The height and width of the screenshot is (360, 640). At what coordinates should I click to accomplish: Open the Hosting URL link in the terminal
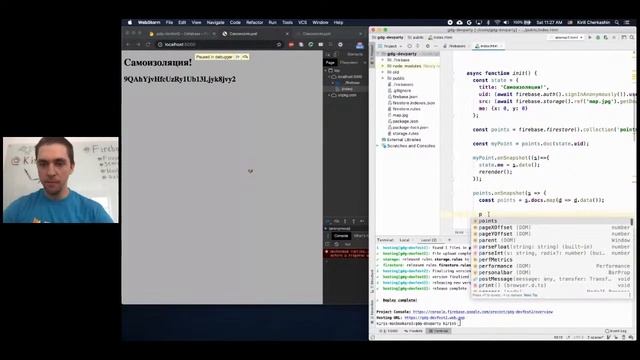click(x=435, y=318)
